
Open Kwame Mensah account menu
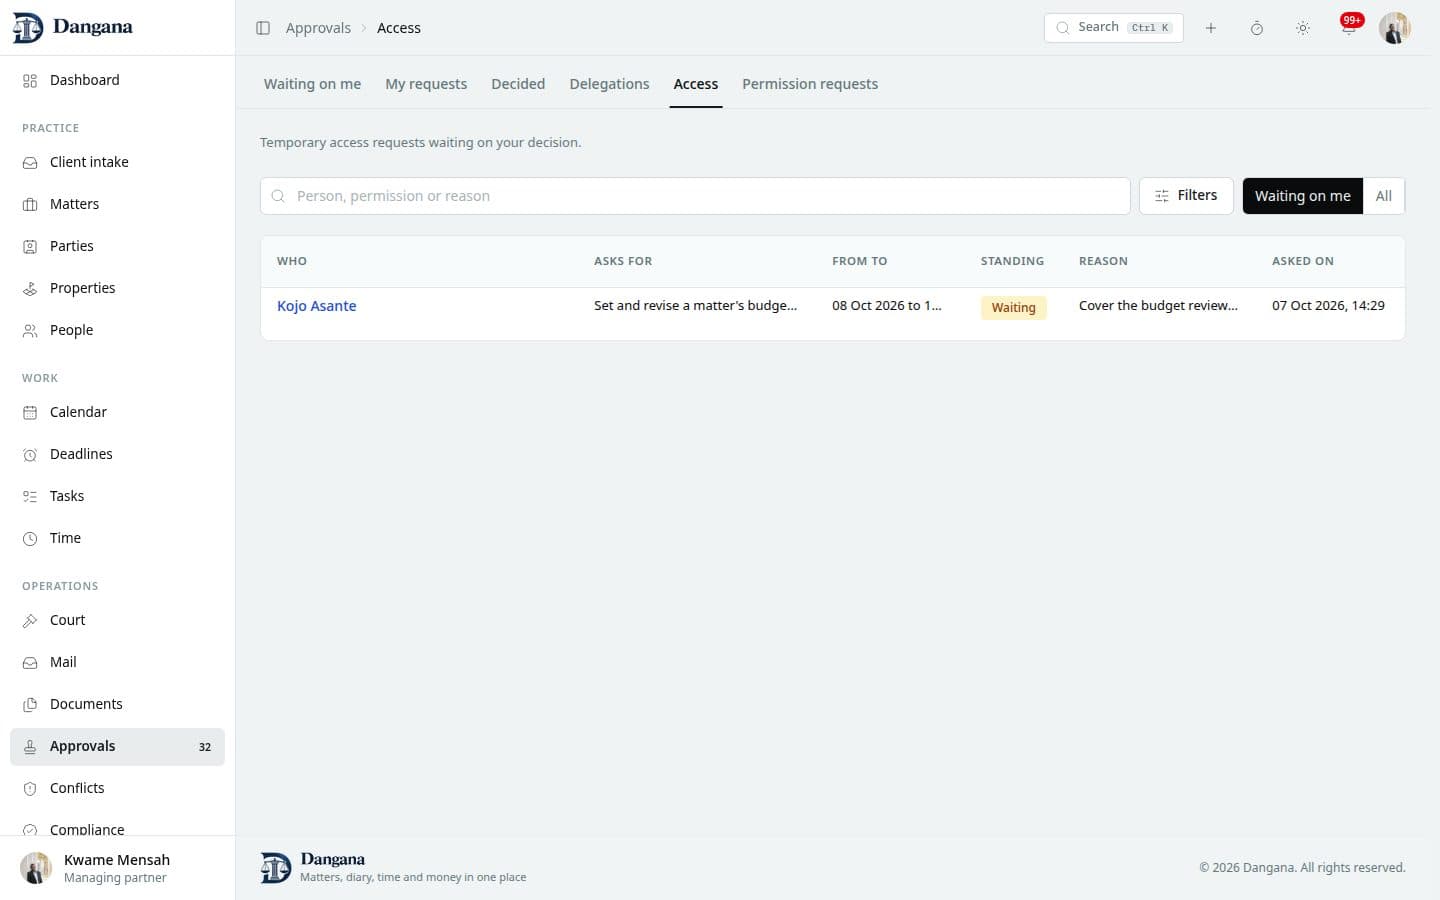pyautogui.click(x=117, y=868)
